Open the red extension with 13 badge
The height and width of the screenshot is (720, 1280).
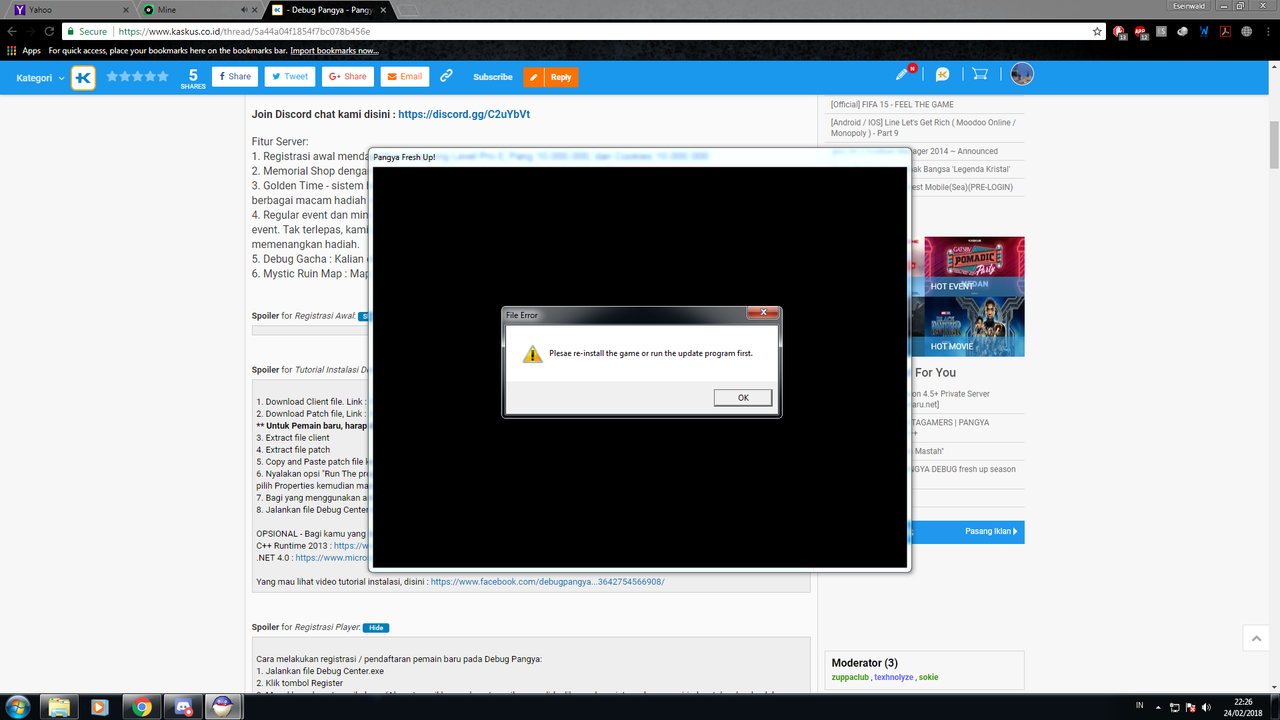(1119, 32)
